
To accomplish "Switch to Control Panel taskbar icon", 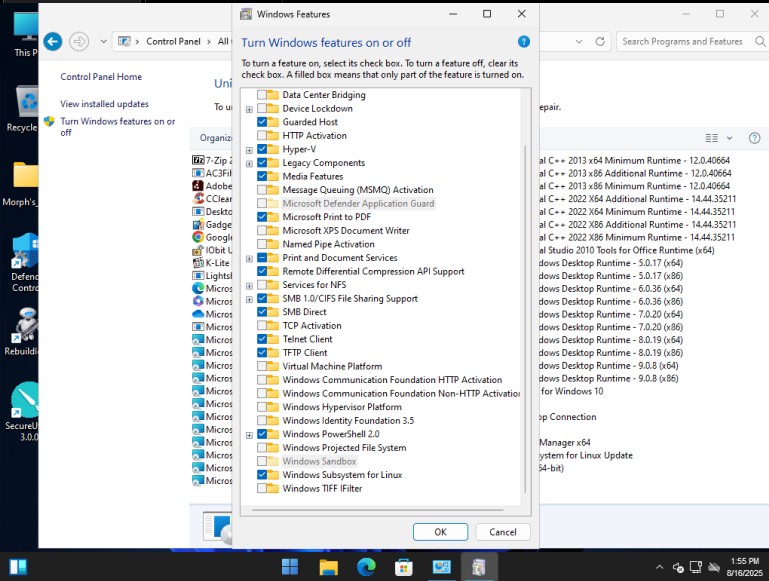I will coord(441,567).
